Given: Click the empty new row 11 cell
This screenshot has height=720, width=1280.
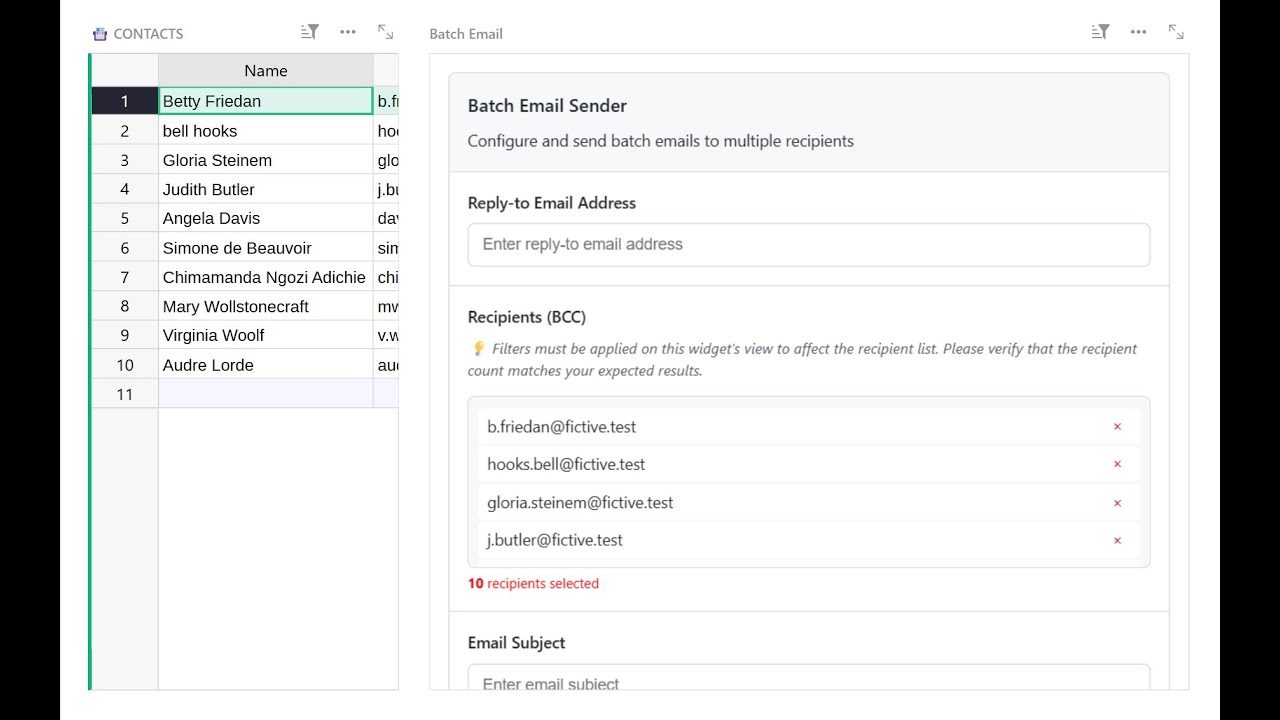Looking at the screenshot, I should [x=265, y=394].
